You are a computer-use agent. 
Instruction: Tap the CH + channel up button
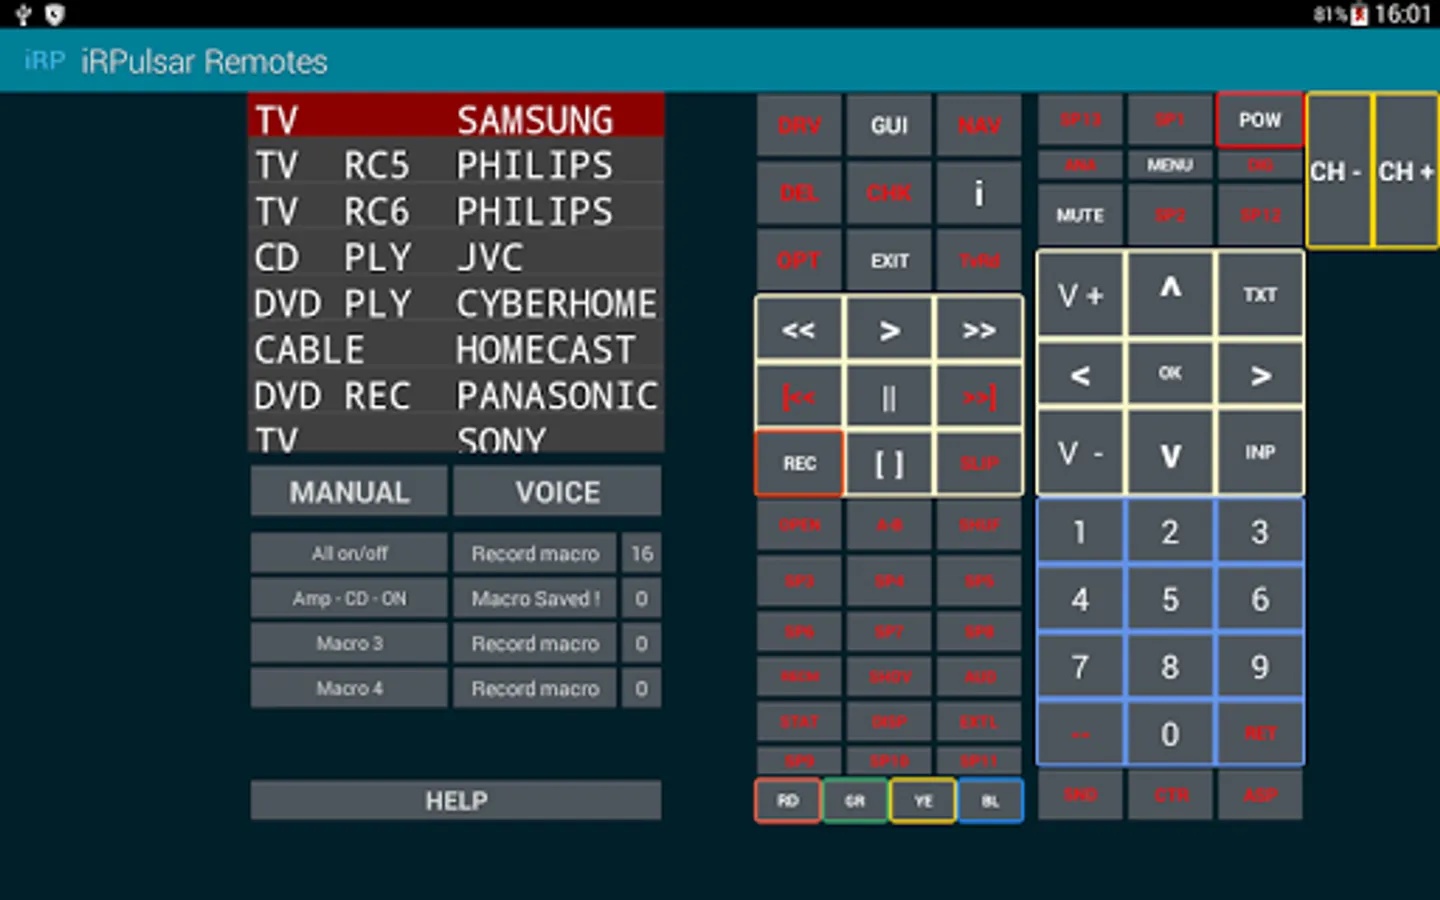1406,171
